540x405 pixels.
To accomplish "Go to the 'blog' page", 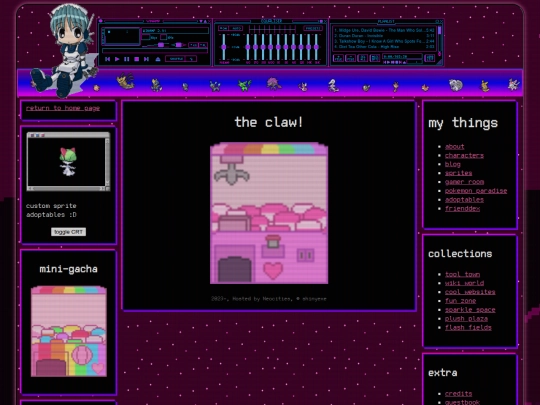I will 453,164.
